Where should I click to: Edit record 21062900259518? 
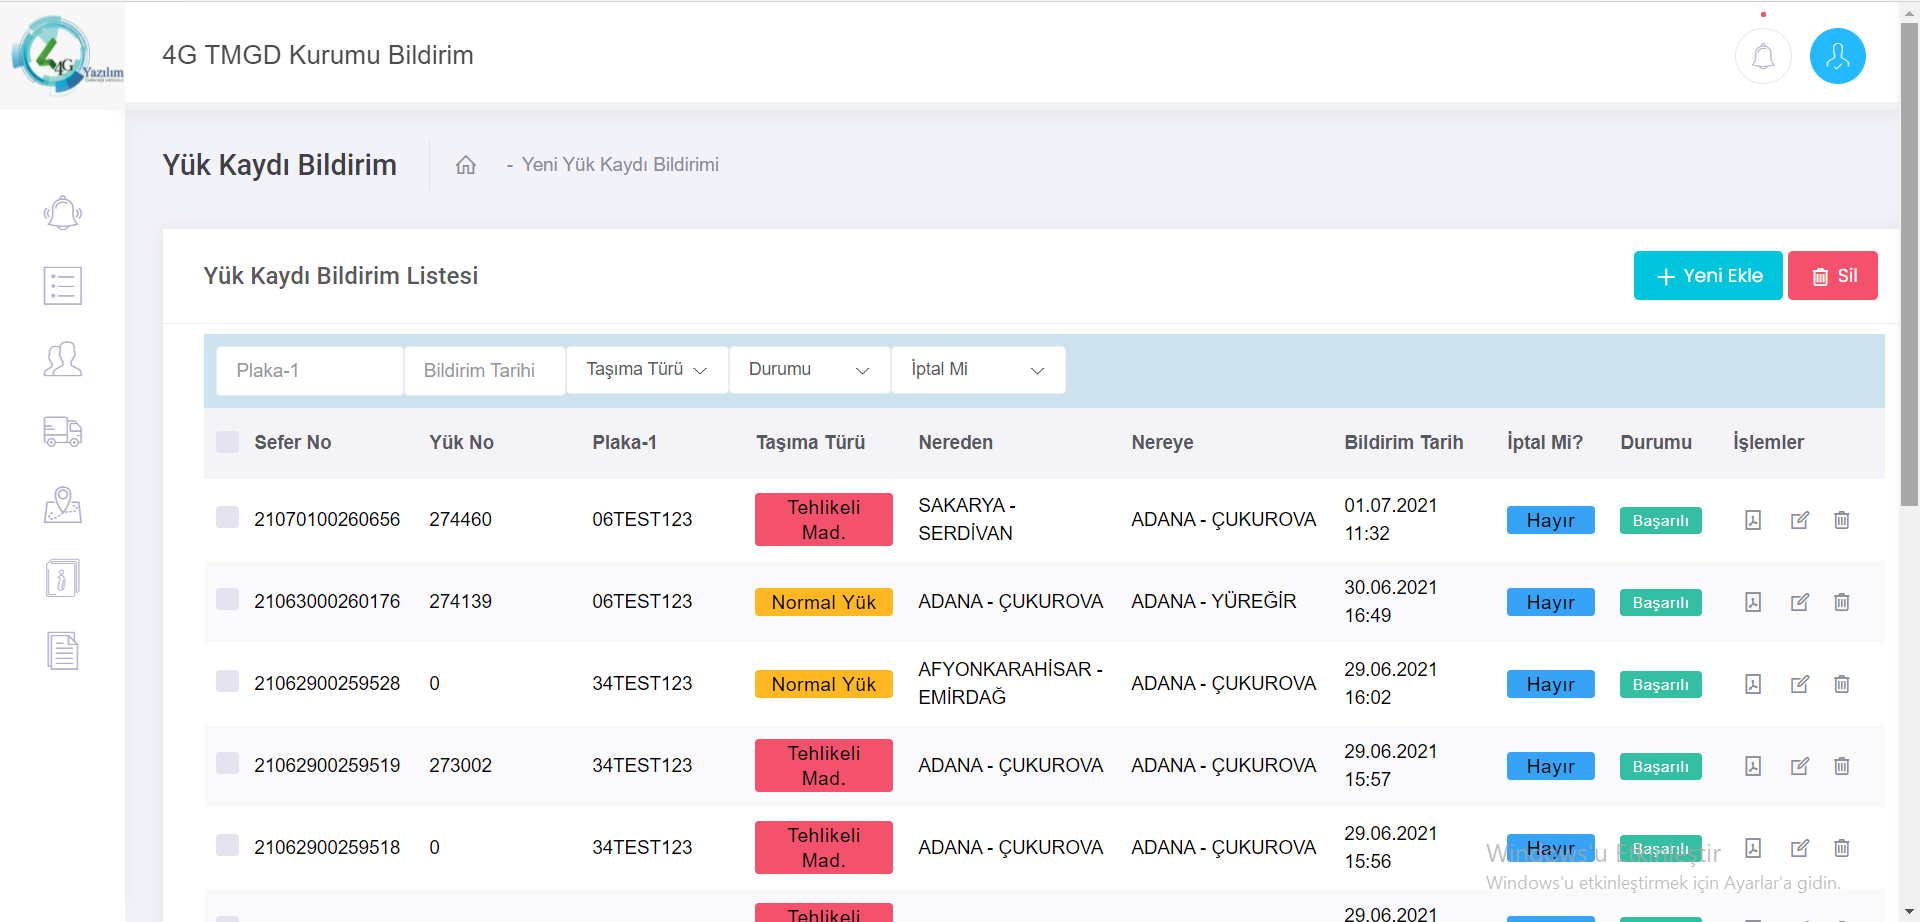click(x=1800, y=848)
